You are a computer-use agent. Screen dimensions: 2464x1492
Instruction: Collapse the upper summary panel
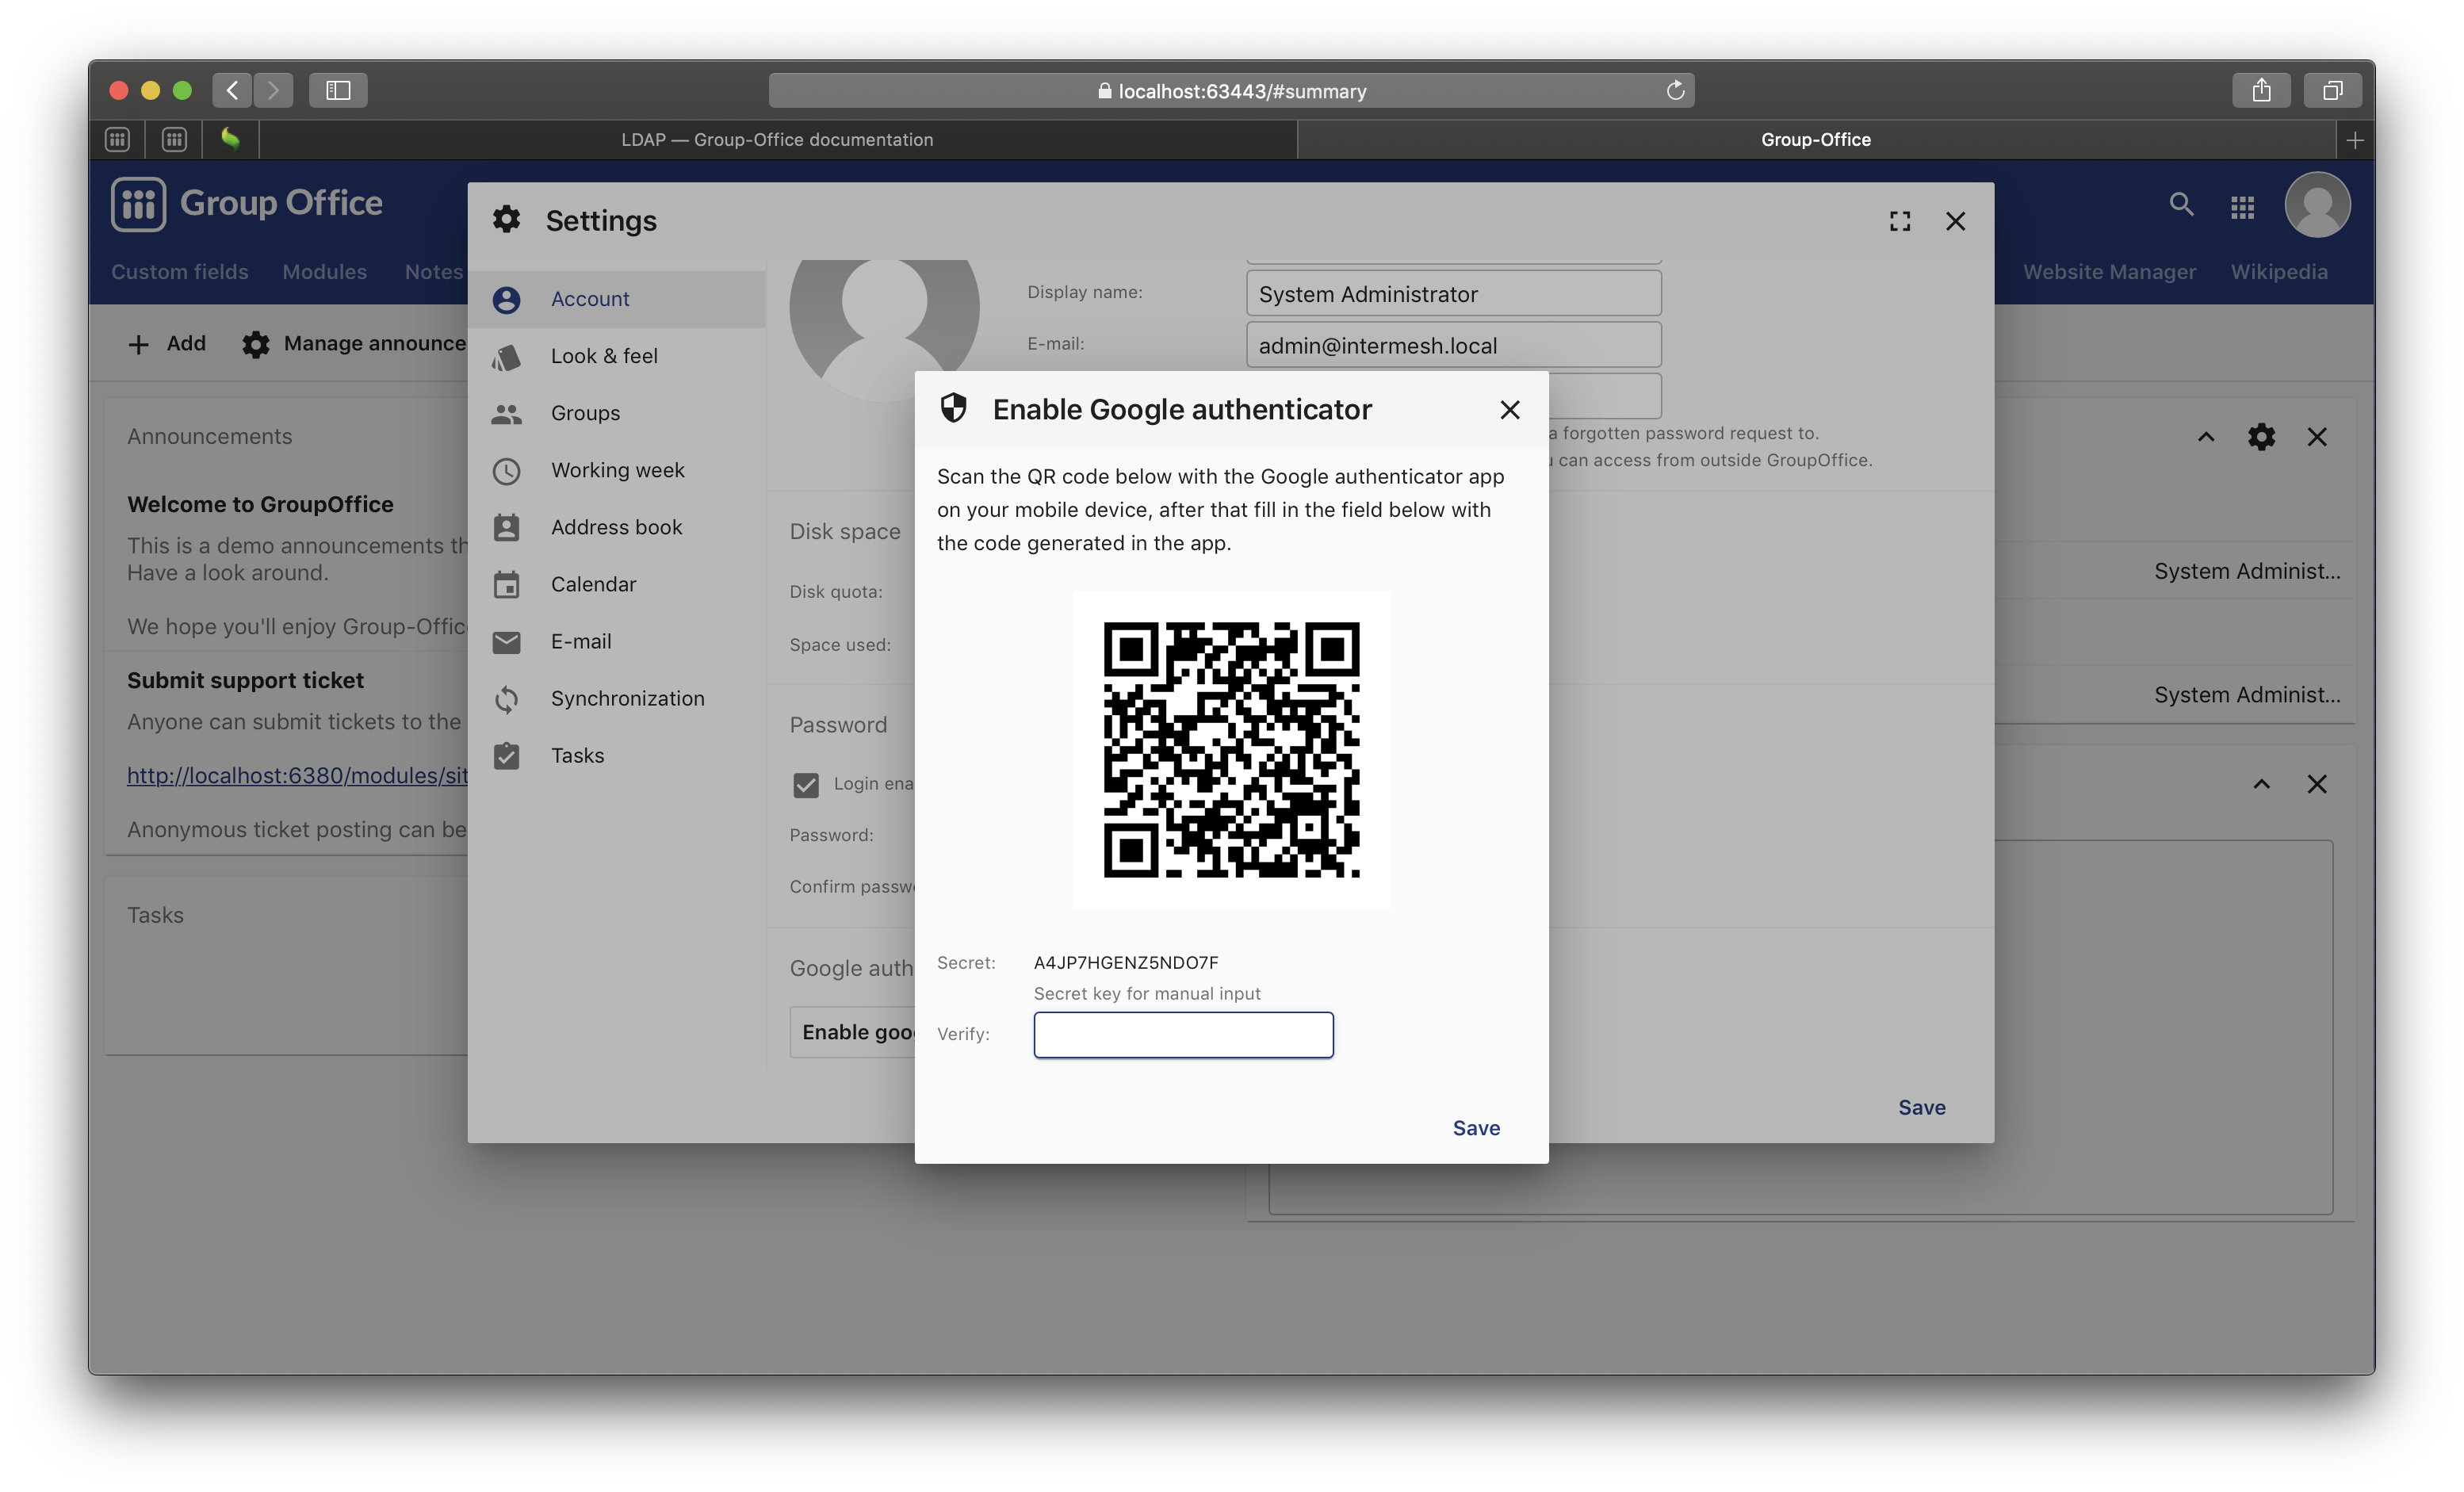click(2205, 437)
